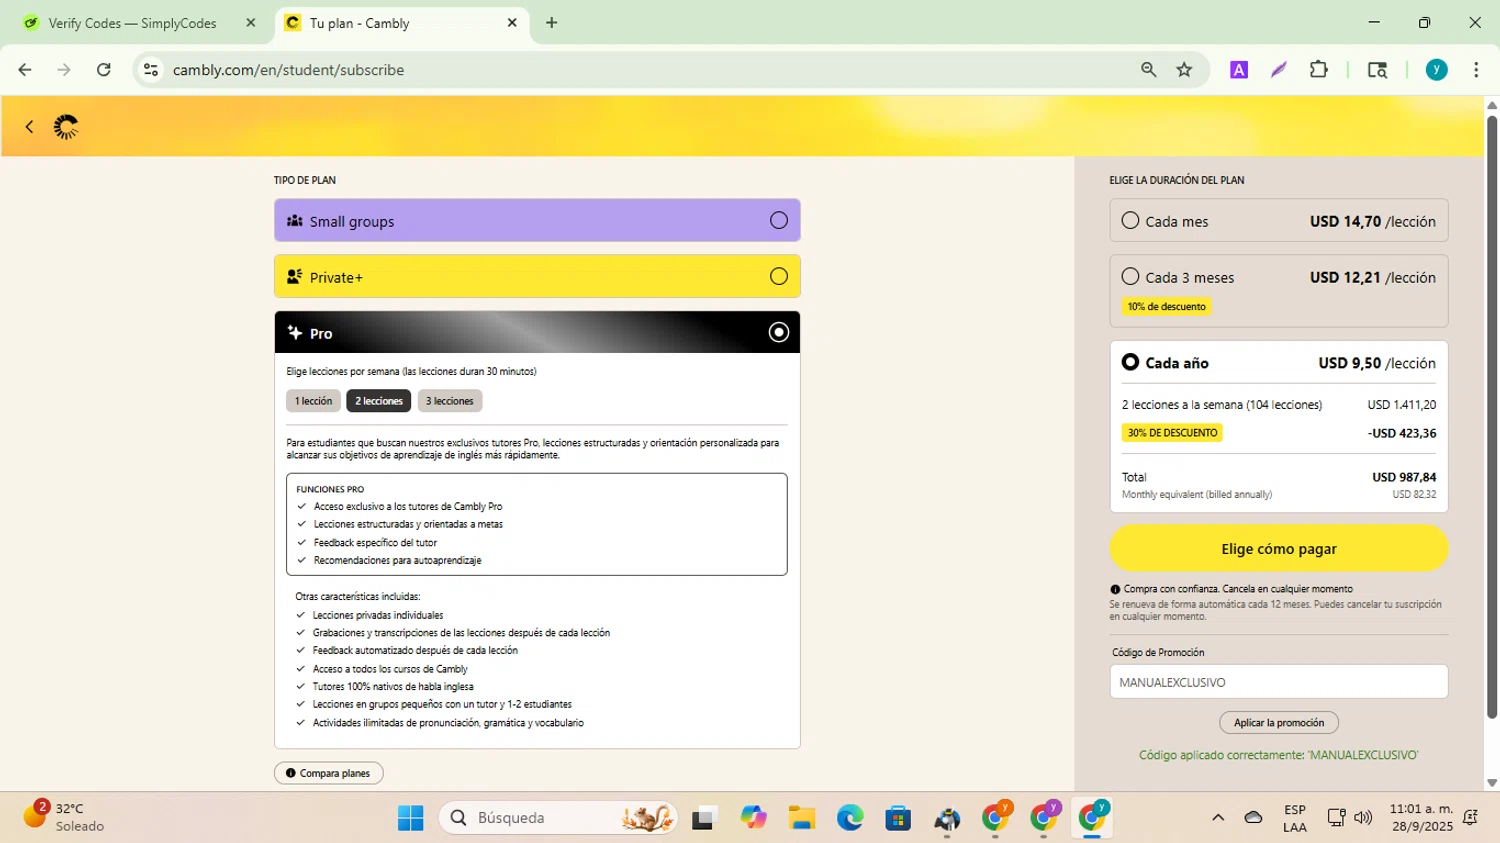The image size is (1500, 843).
Task: Open the notifications bell icon in tray
Action: point(1471,818)
